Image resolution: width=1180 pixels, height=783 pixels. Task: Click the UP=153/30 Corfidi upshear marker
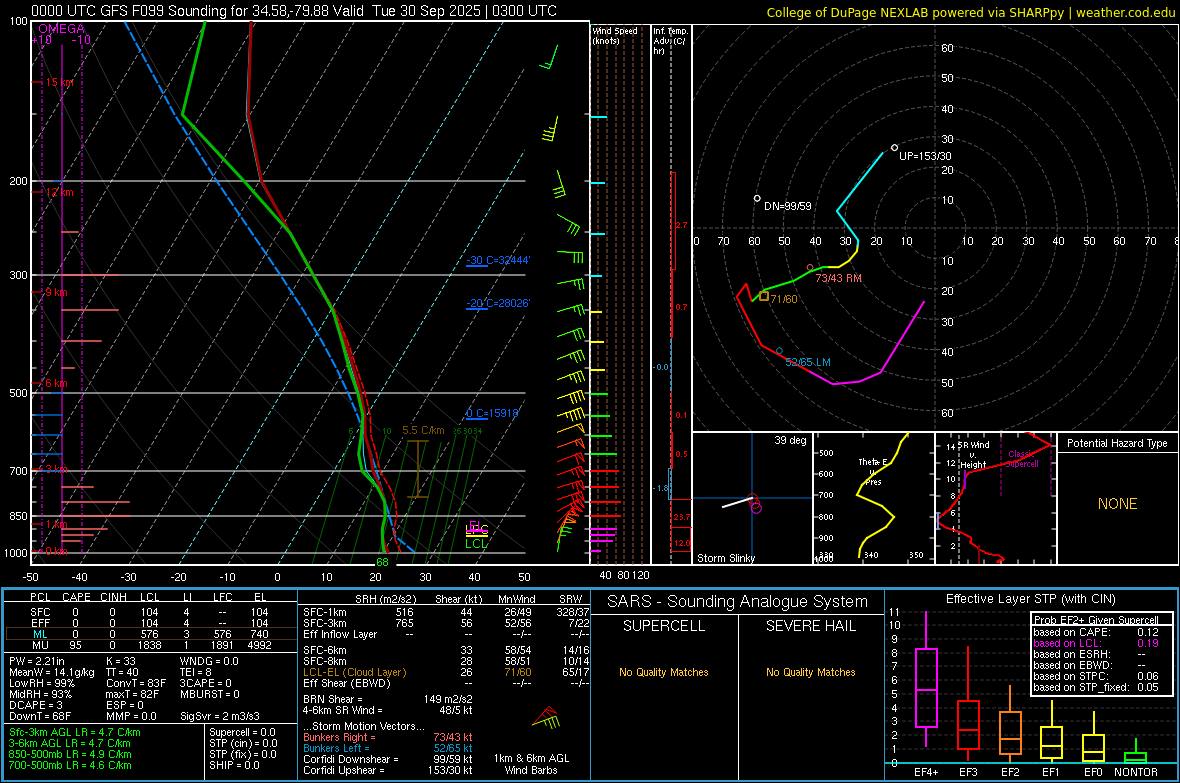click(894, 148)
